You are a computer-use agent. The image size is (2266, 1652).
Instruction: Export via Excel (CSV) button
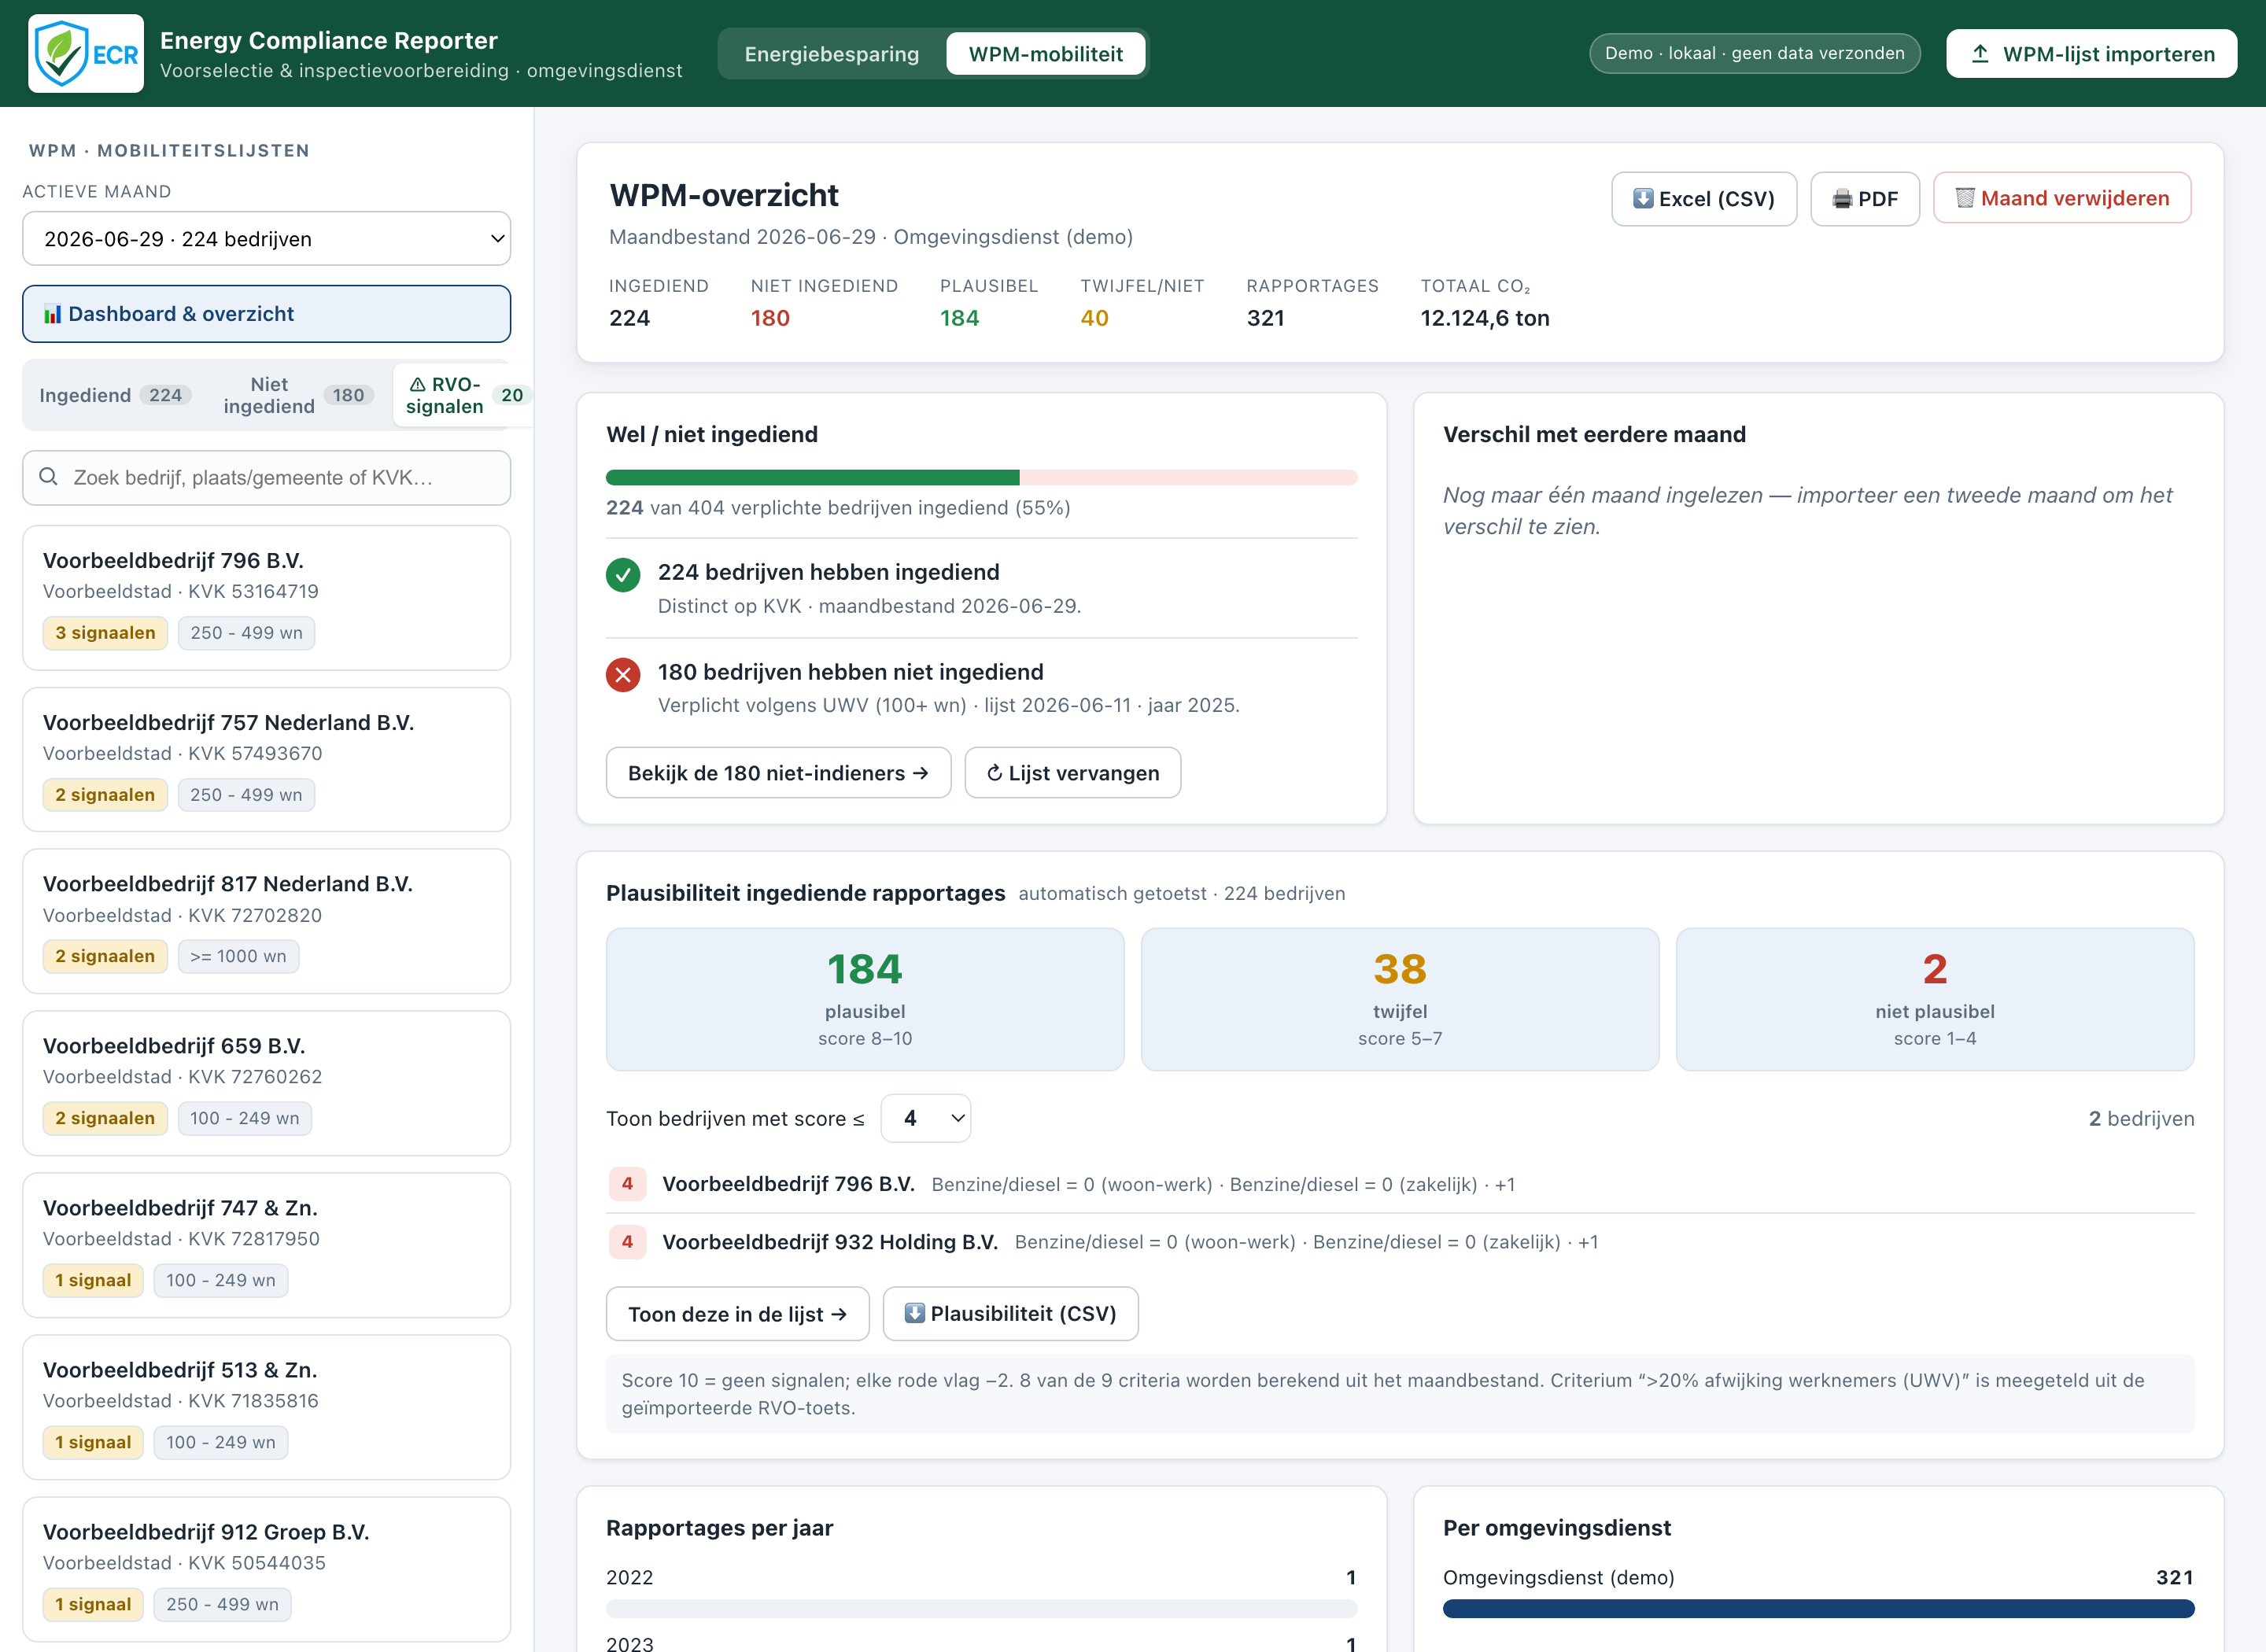tap(1704, 198)
